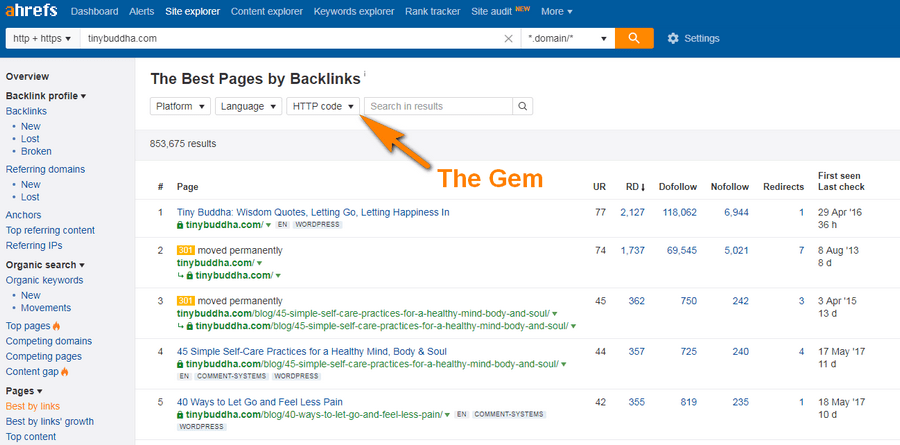Open Competing pages in the sidebar
Image resolution: width=900 pixels, height=445 pixels.
[44, 356]
